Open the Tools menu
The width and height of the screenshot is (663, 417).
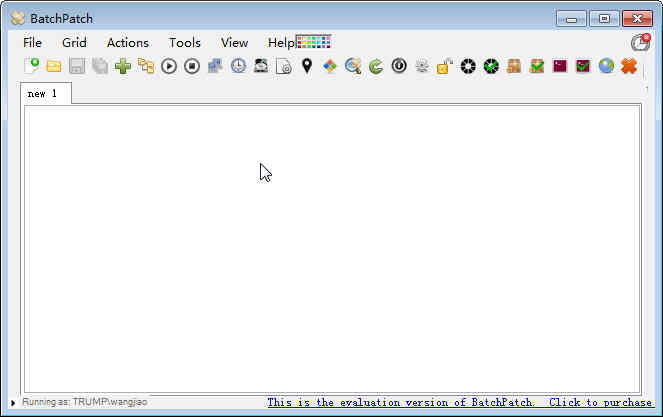(x=185, y=43)
